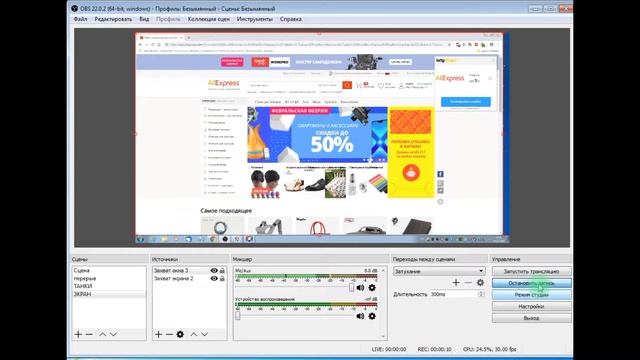The height and width of the screenshot is (360, 640).
Task: Mute the Устройство воспроизведения speaker icon
Action: tap(360, 316)
